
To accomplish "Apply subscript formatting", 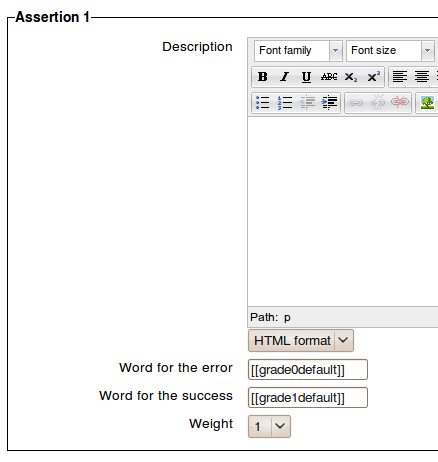I will 351,77.
